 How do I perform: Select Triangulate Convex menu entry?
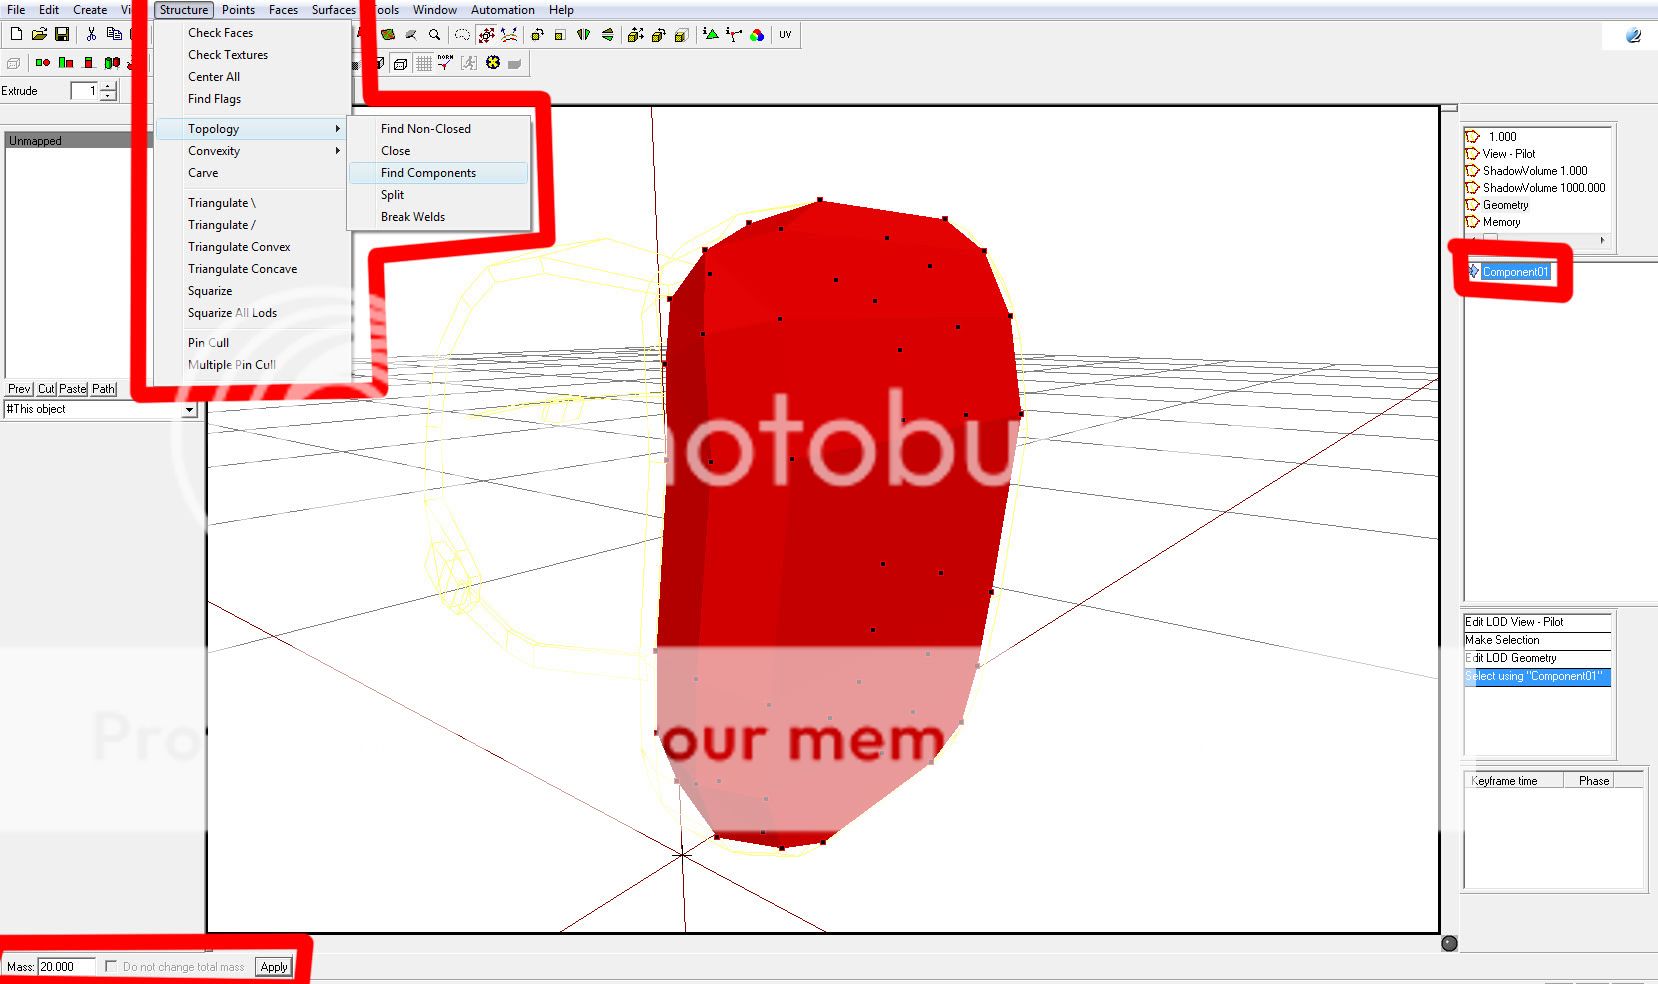pos(239,247)
